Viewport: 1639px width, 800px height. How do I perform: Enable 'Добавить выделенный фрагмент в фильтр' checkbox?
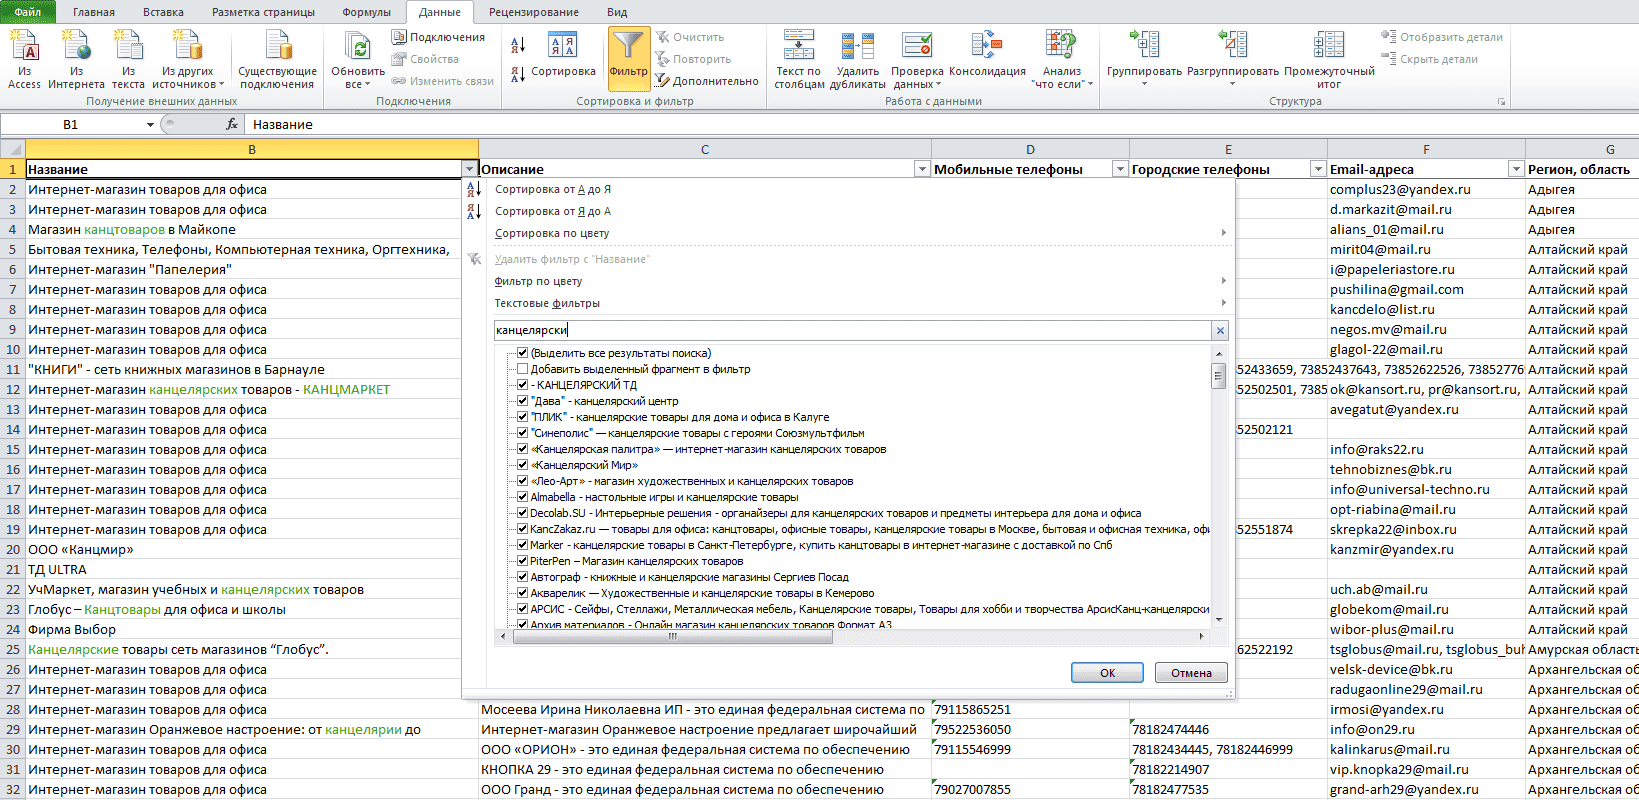click(x=522, y=369)
